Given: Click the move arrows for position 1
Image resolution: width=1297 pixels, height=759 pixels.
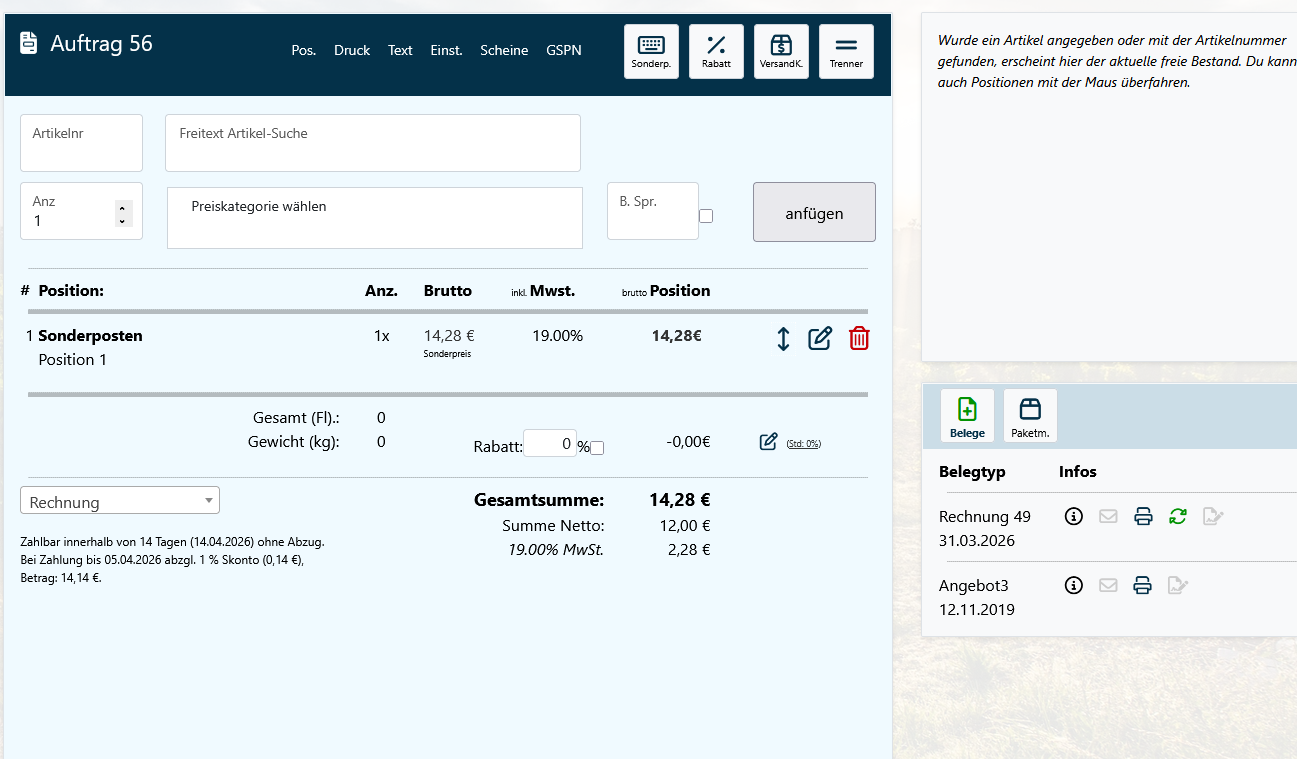Looking at the screenshot, I should (783, 339).
